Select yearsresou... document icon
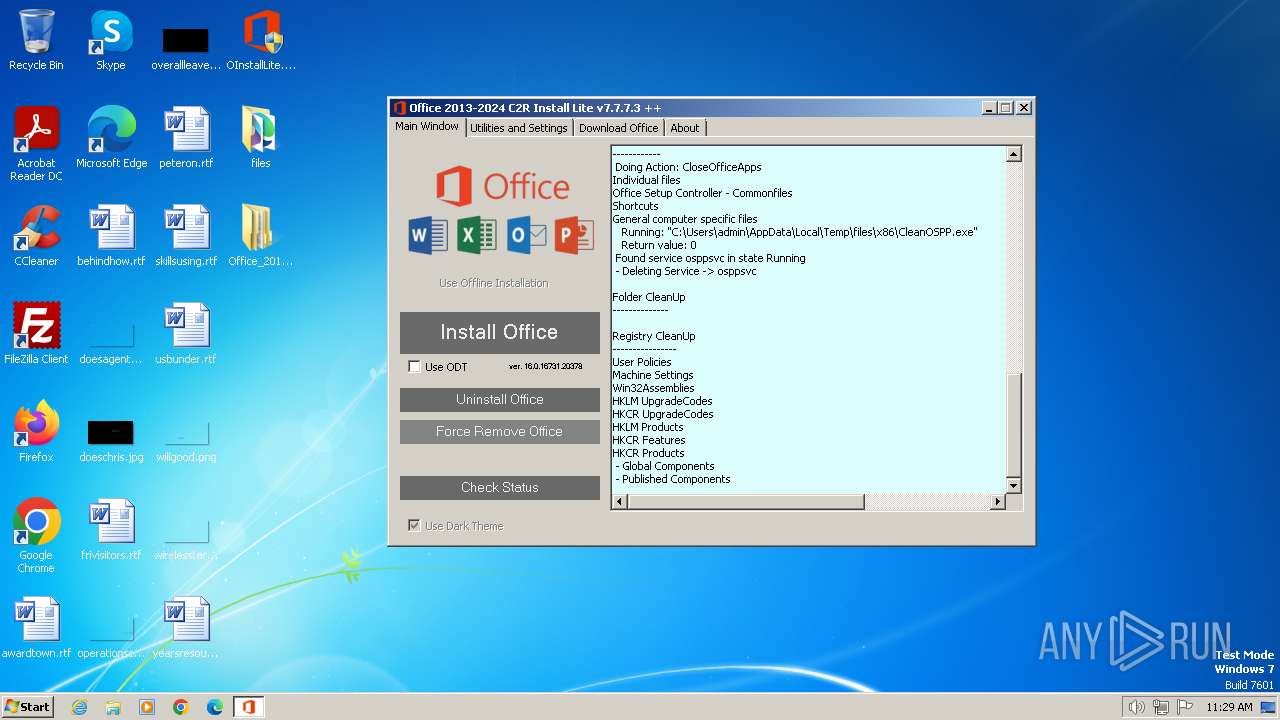This screenshot has height=720, width=1280. coord(186,628)
